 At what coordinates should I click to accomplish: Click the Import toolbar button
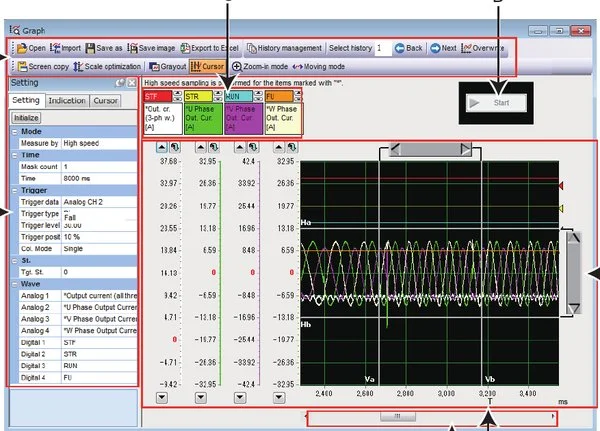pyautogui.click(x=66, y=48)
